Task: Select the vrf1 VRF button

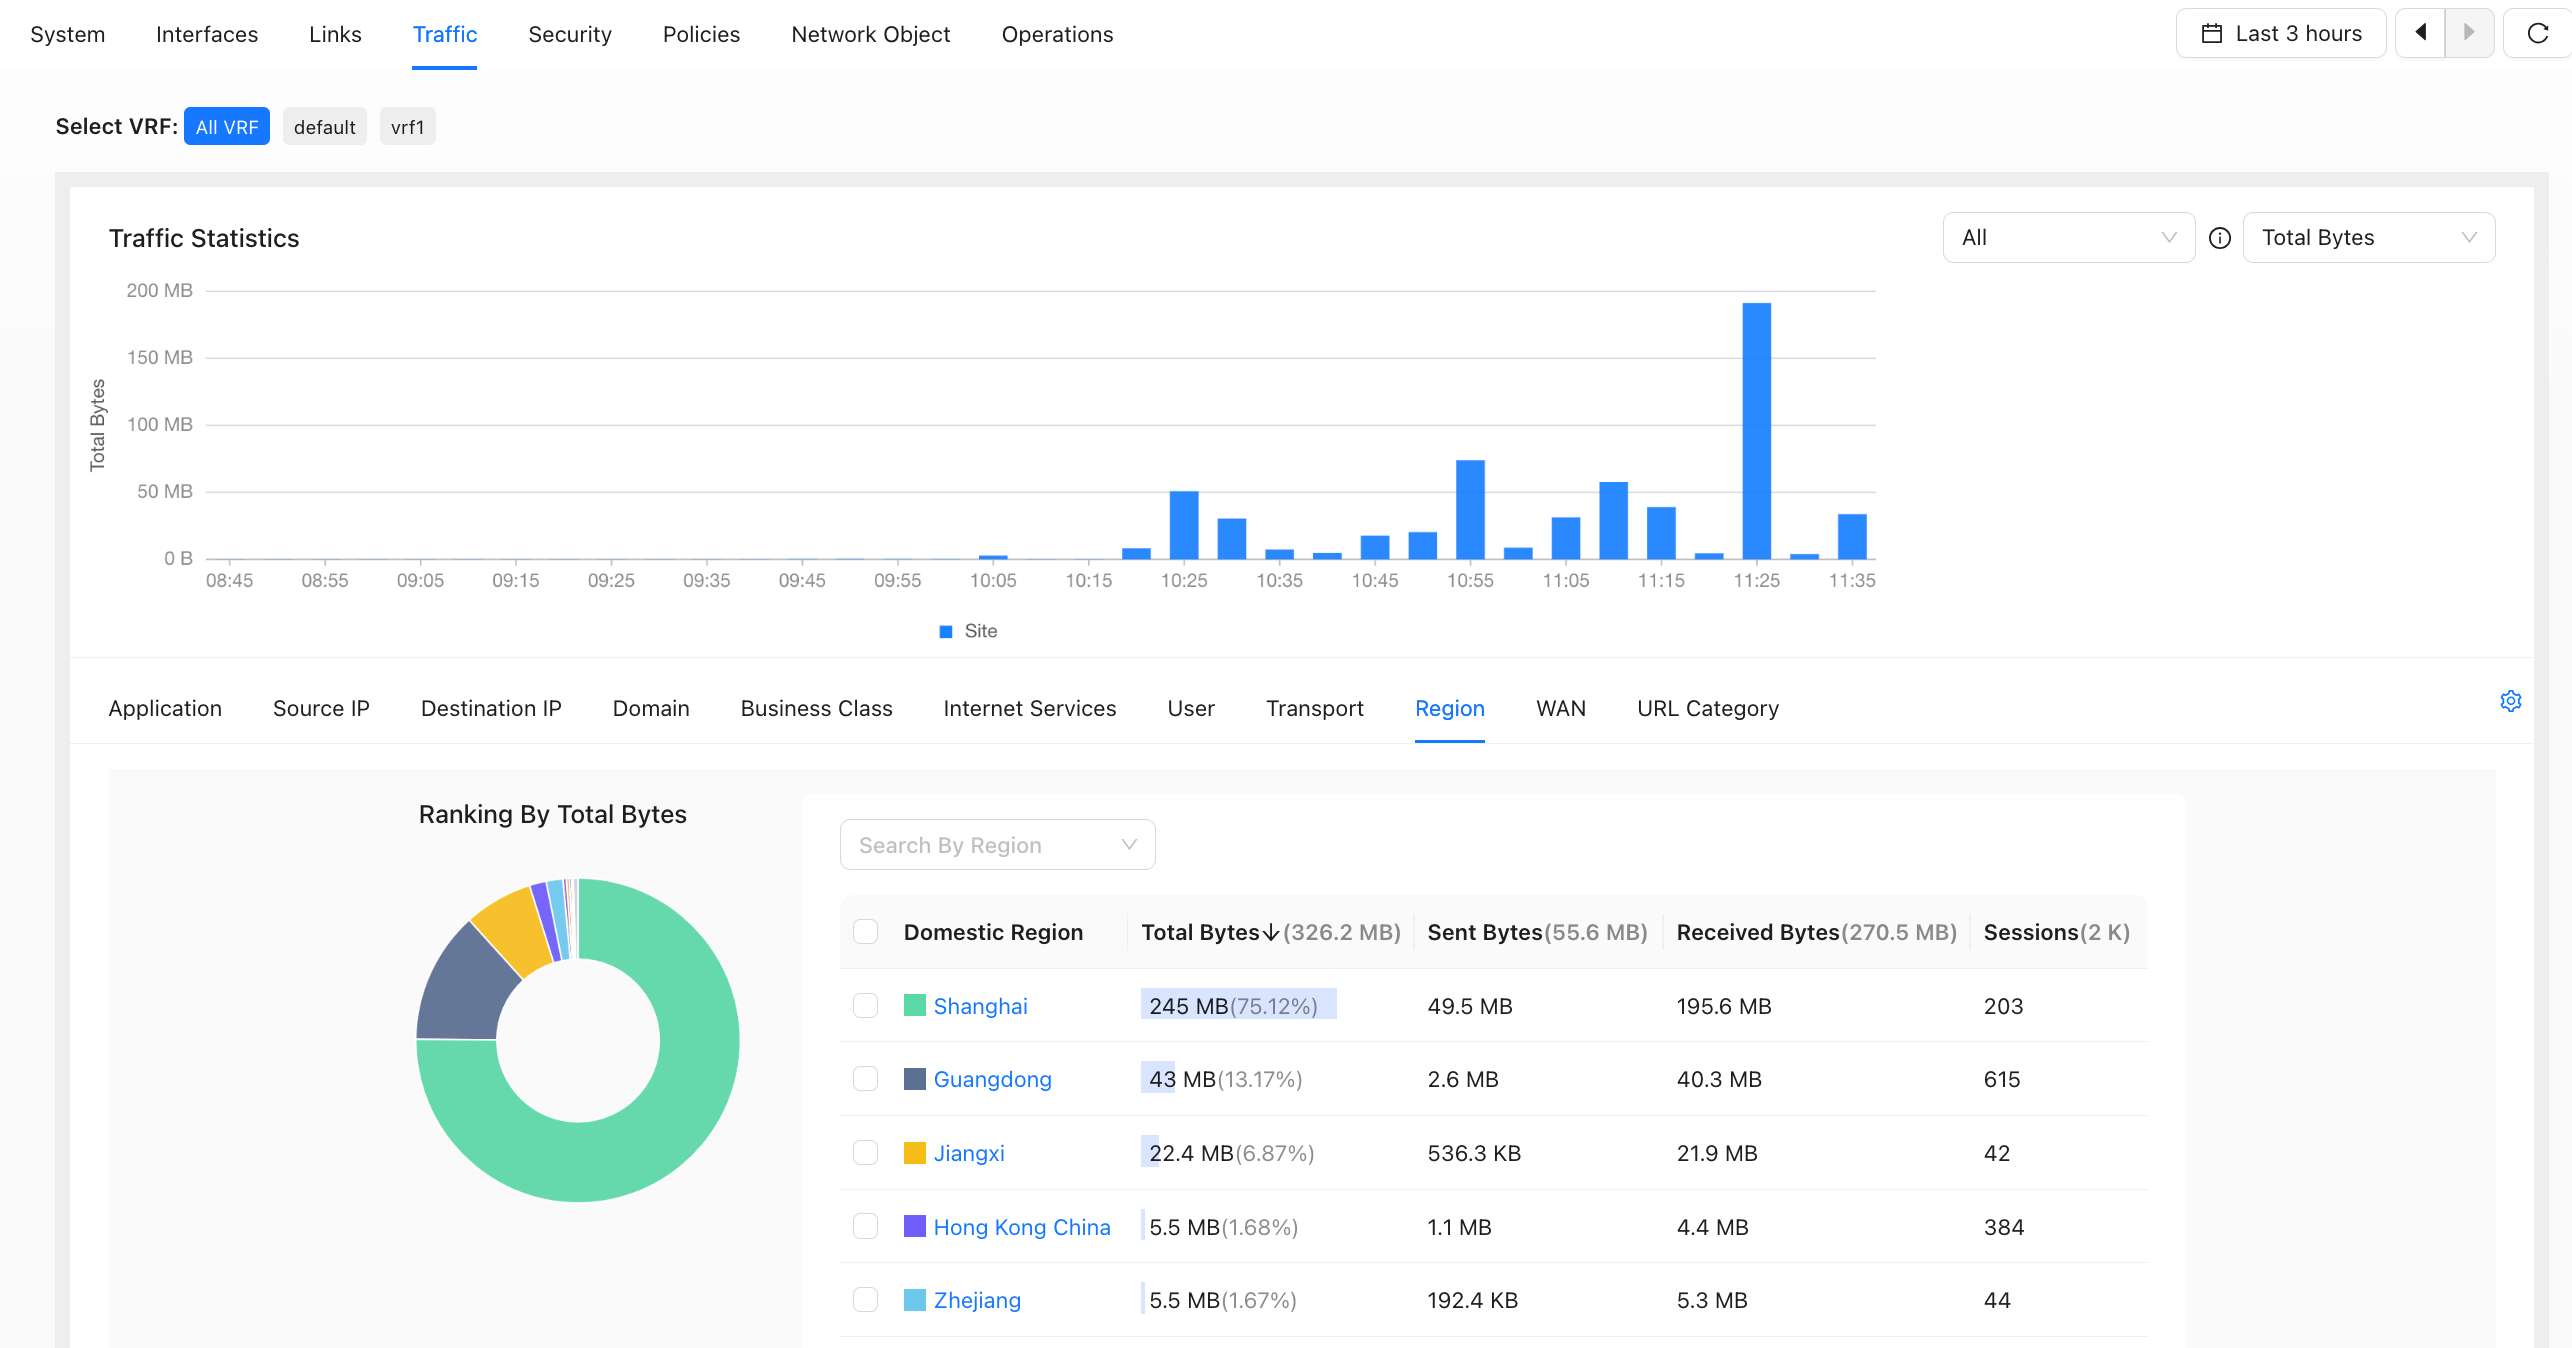Action: pos(407,127)
